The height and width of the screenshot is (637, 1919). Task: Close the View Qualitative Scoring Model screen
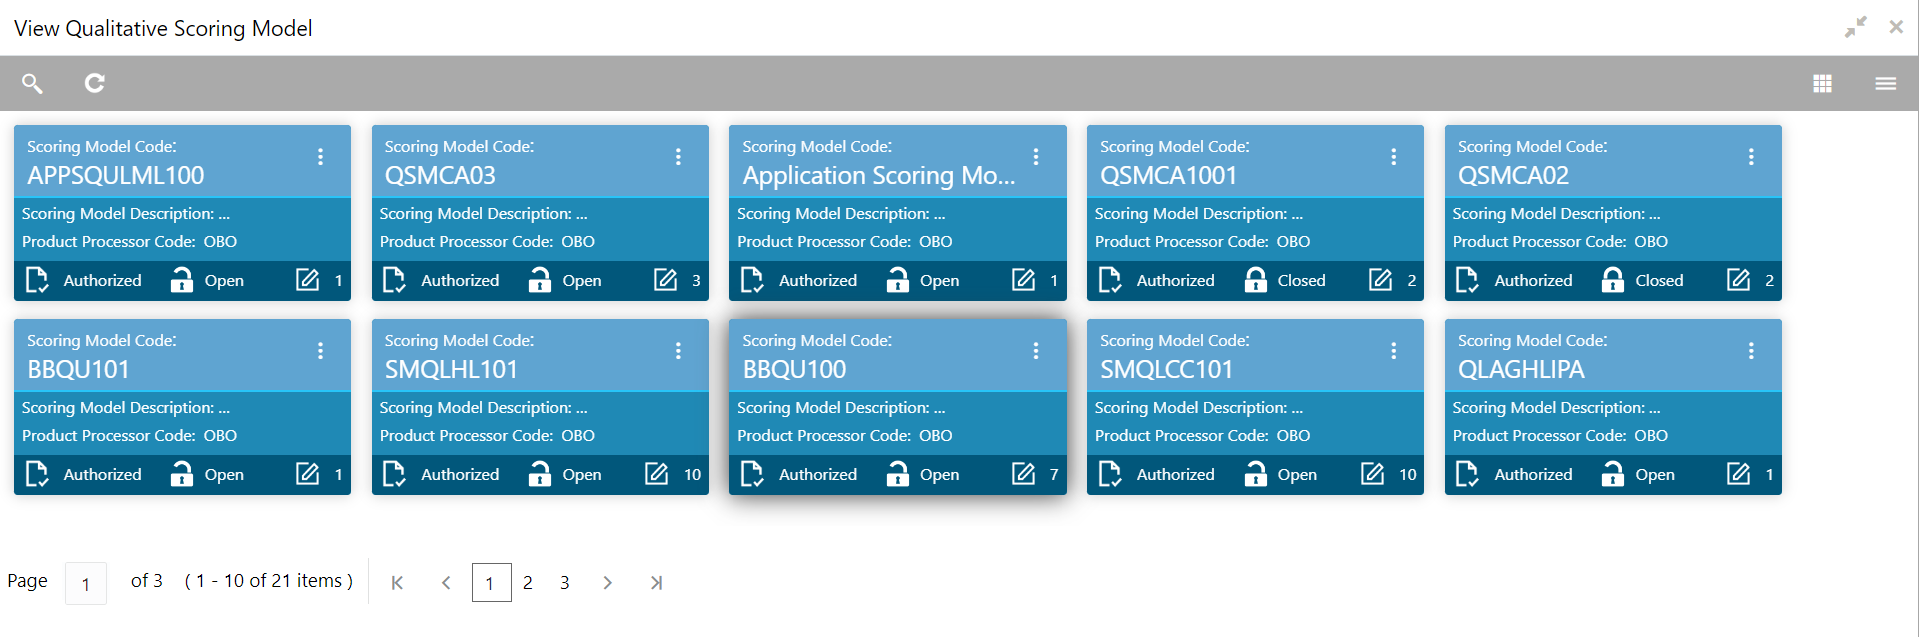[1896, 27]
